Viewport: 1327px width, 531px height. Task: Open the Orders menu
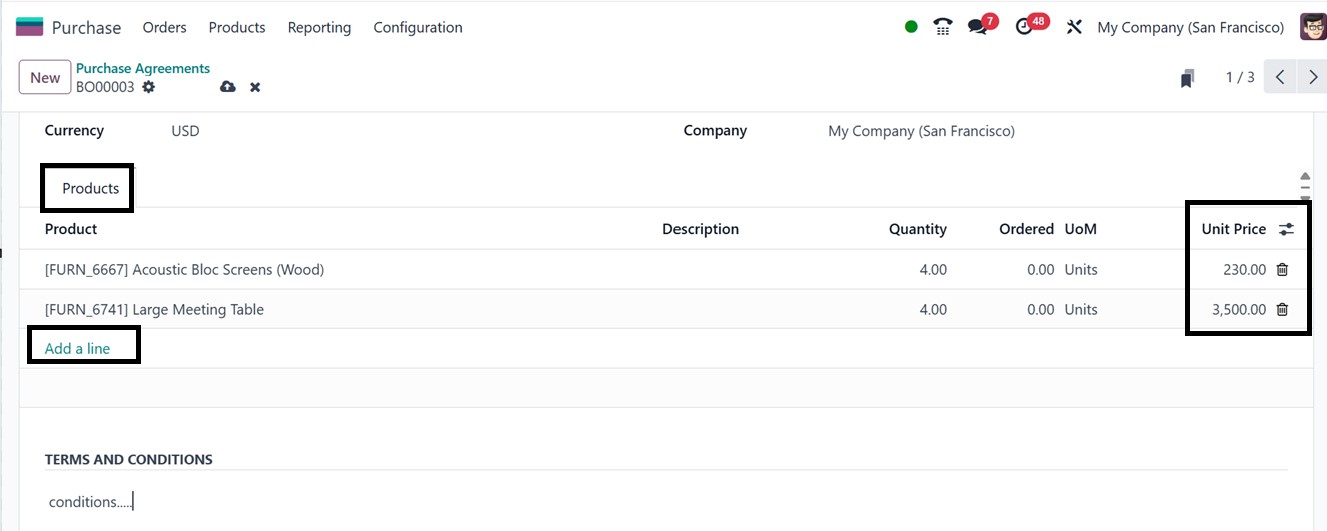[165, 27]
